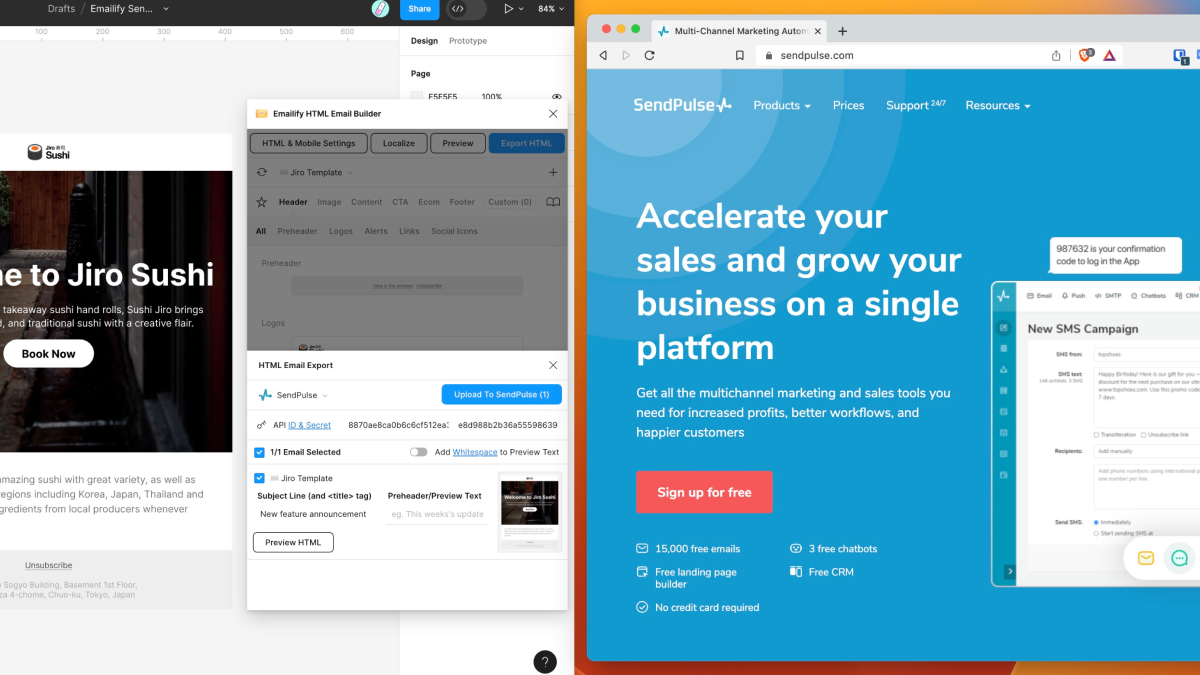Viewport: 1200px width, 675px height.
Task: Click the yellow envelope widget icon
Action: click(1146, 559)
